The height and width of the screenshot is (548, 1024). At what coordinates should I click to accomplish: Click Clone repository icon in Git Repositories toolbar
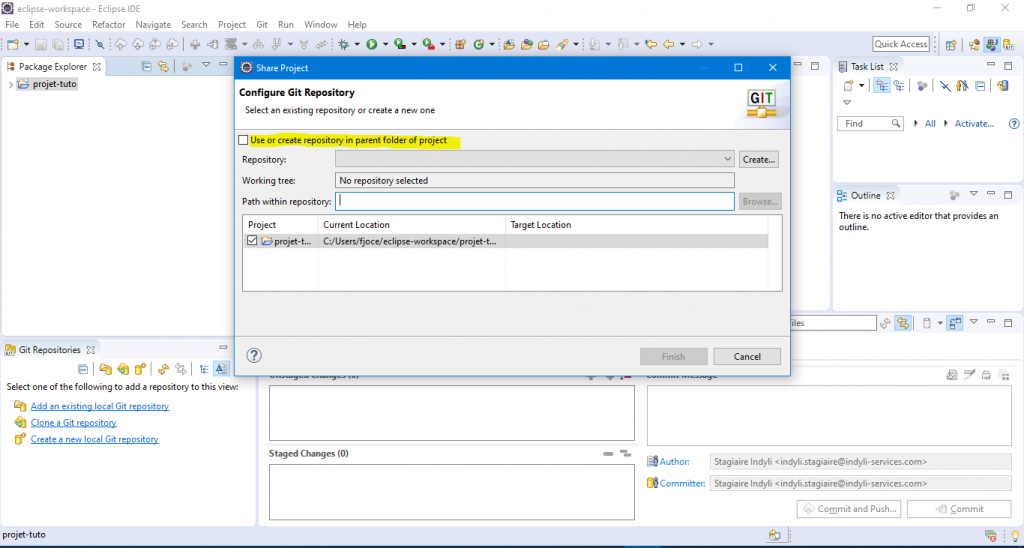(123, 368)
